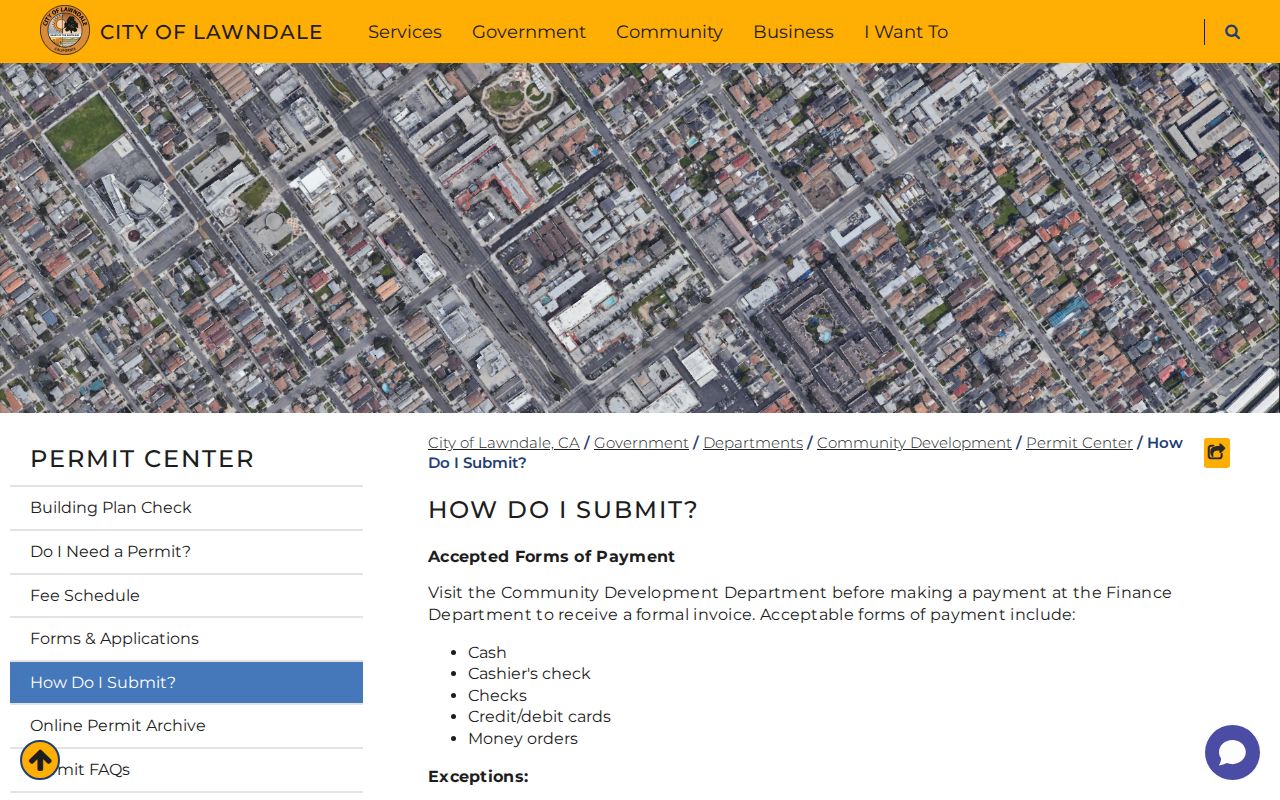Open the Government menu
1280x800 pixels.
[x=529, y=32]
